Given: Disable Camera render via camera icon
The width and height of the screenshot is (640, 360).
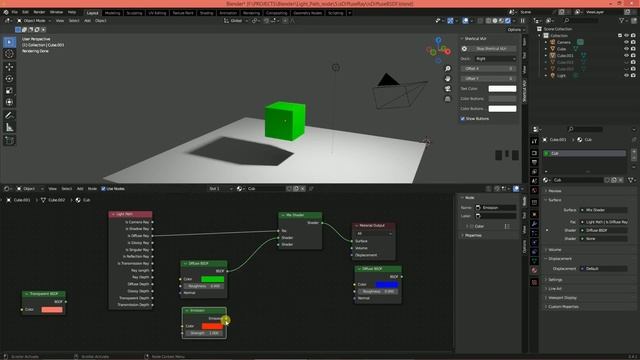Looking at the screenshot, I should tap(633, 42).
